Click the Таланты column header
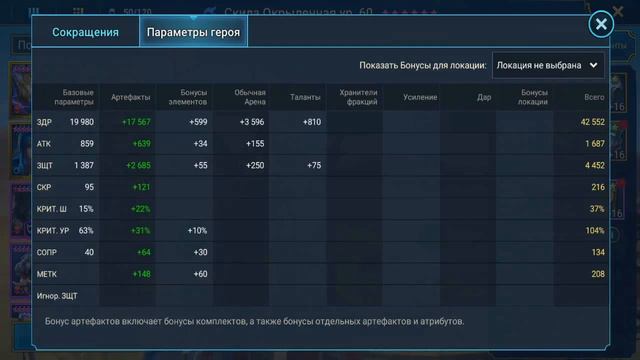 click(305, 97)
